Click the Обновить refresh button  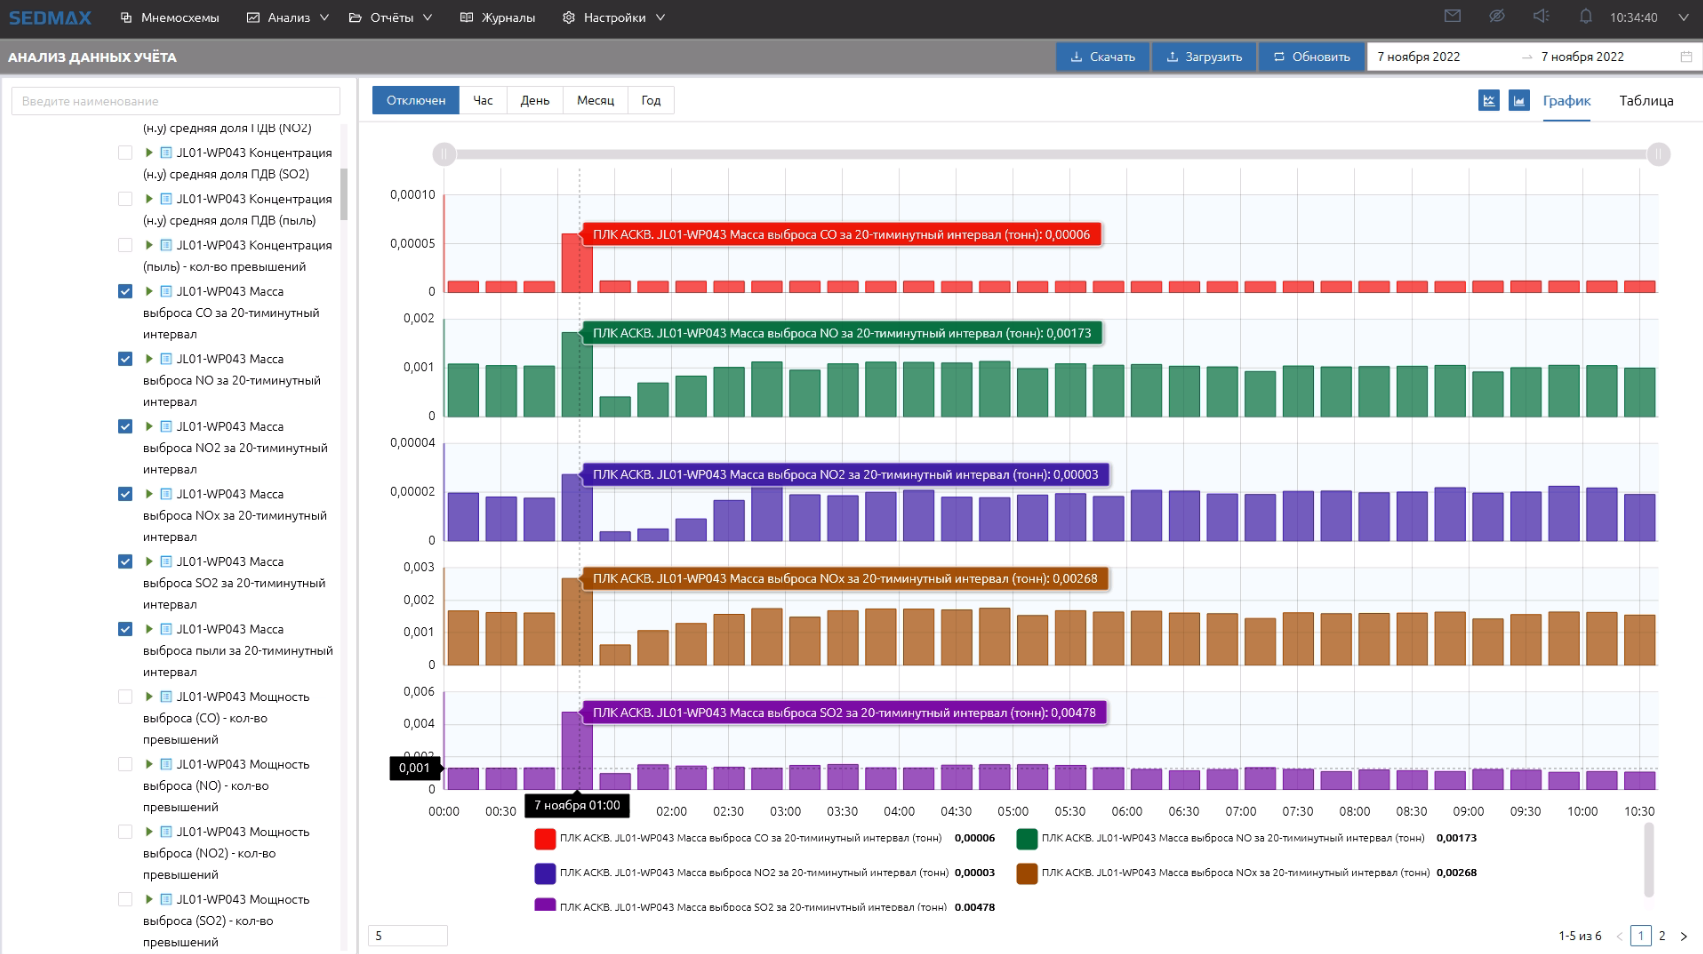(1310, 57)
